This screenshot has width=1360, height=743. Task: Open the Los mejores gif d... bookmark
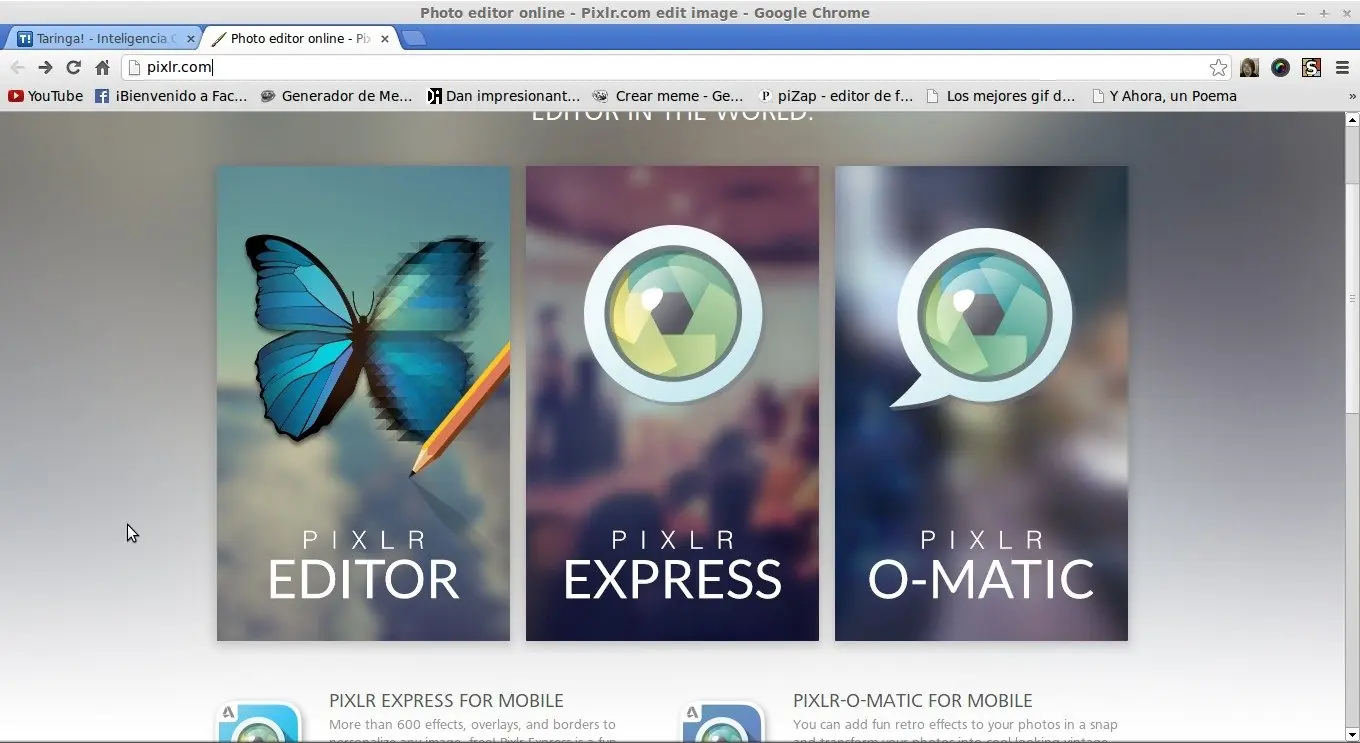click(1001, 96)
